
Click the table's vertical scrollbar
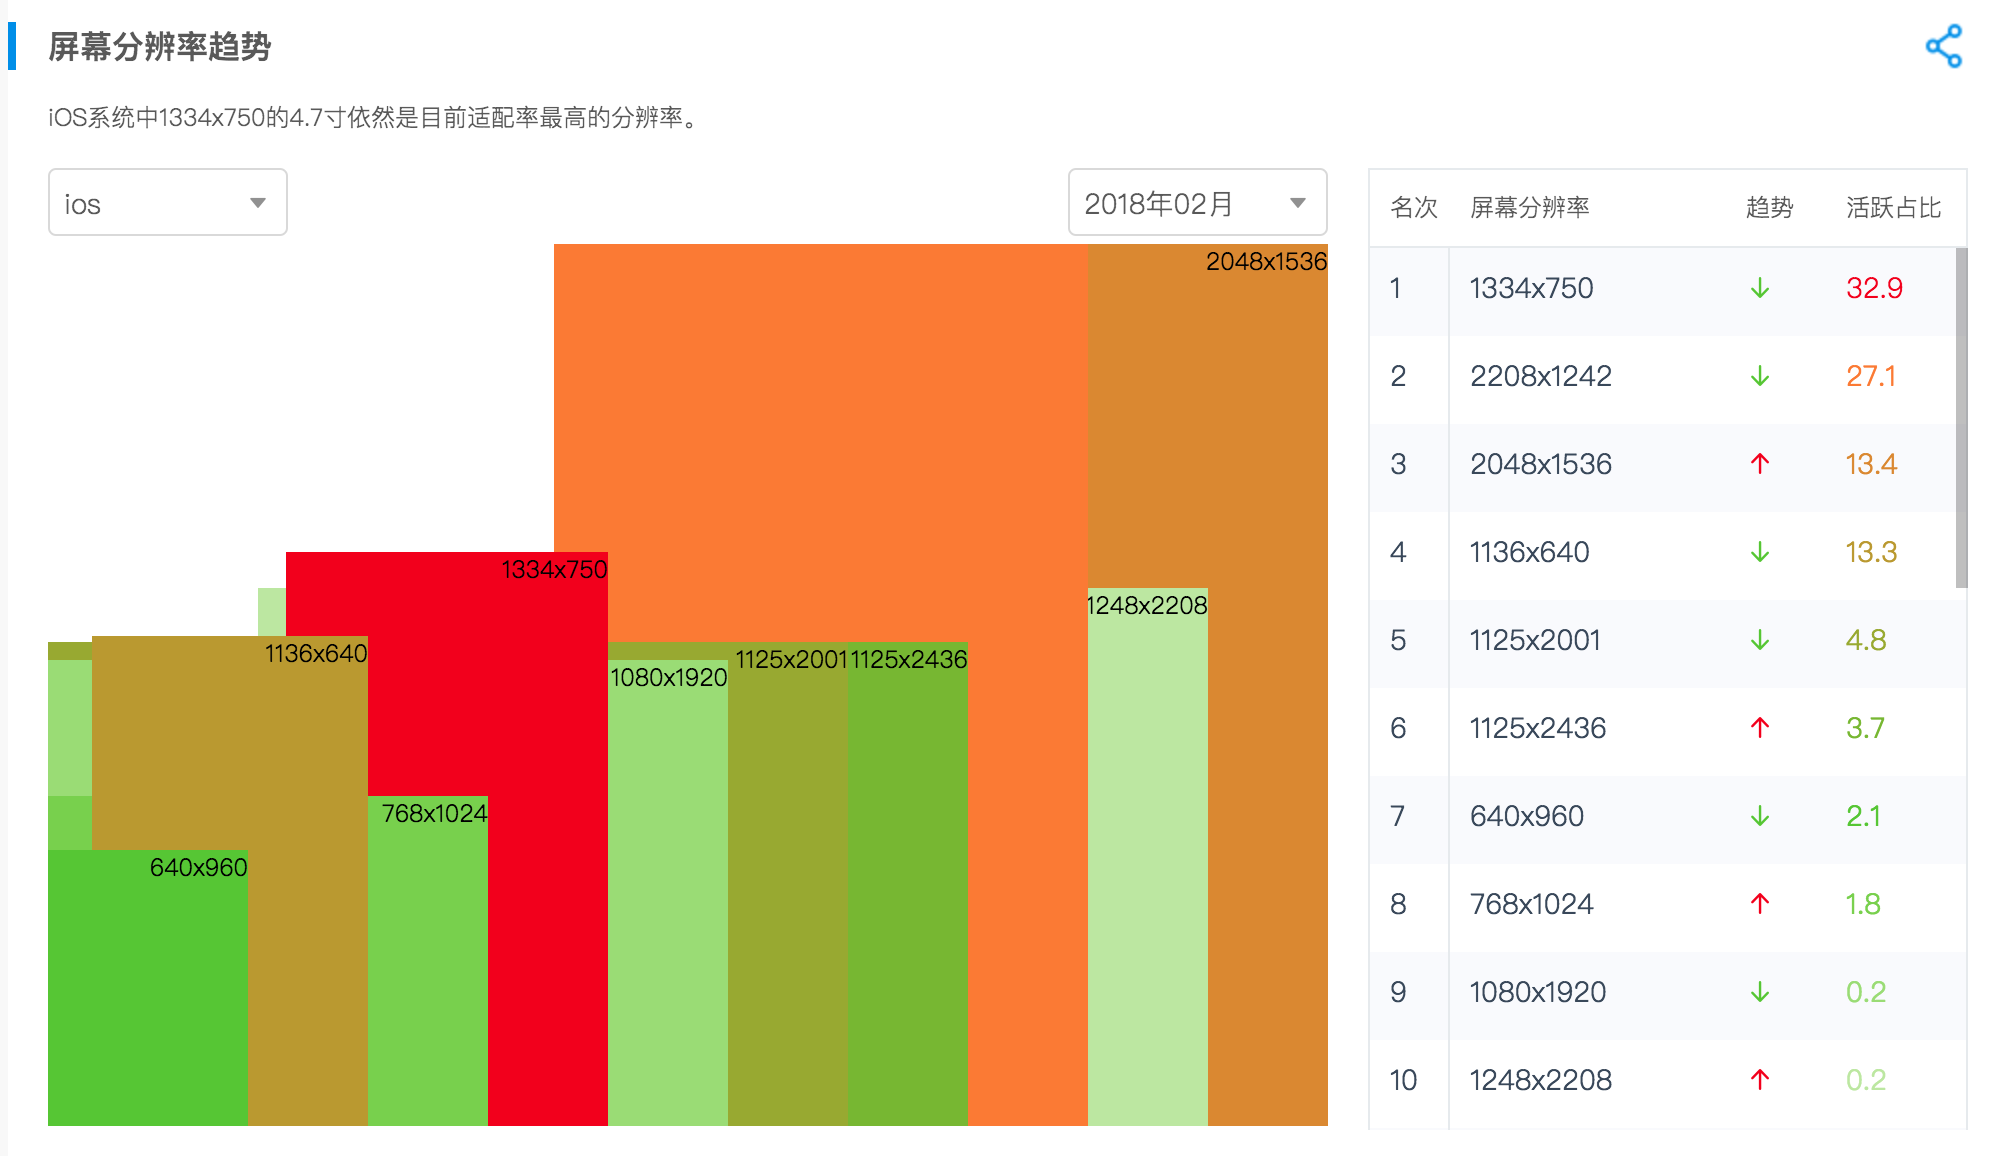pyautogui.click(x=1961, y=418)
